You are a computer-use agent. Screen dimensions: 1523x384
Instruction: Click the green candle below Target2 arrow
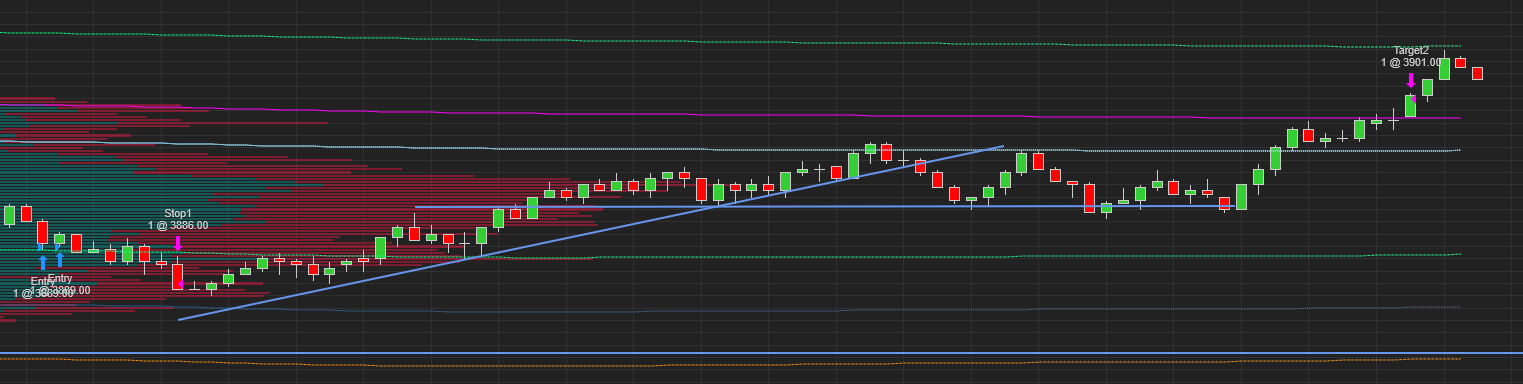pos(1410,106)
